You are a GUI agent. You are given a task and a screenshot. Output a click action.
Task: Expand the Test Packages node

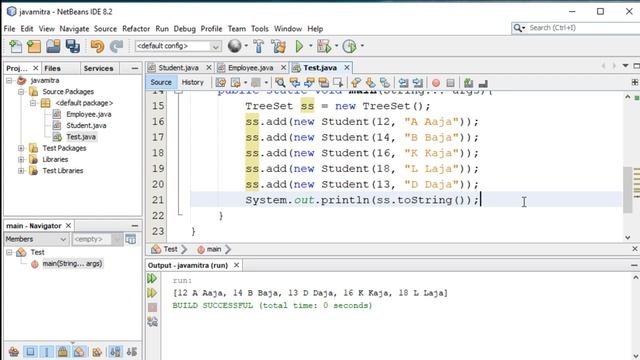pyautogui.click(x=21, y=148)
